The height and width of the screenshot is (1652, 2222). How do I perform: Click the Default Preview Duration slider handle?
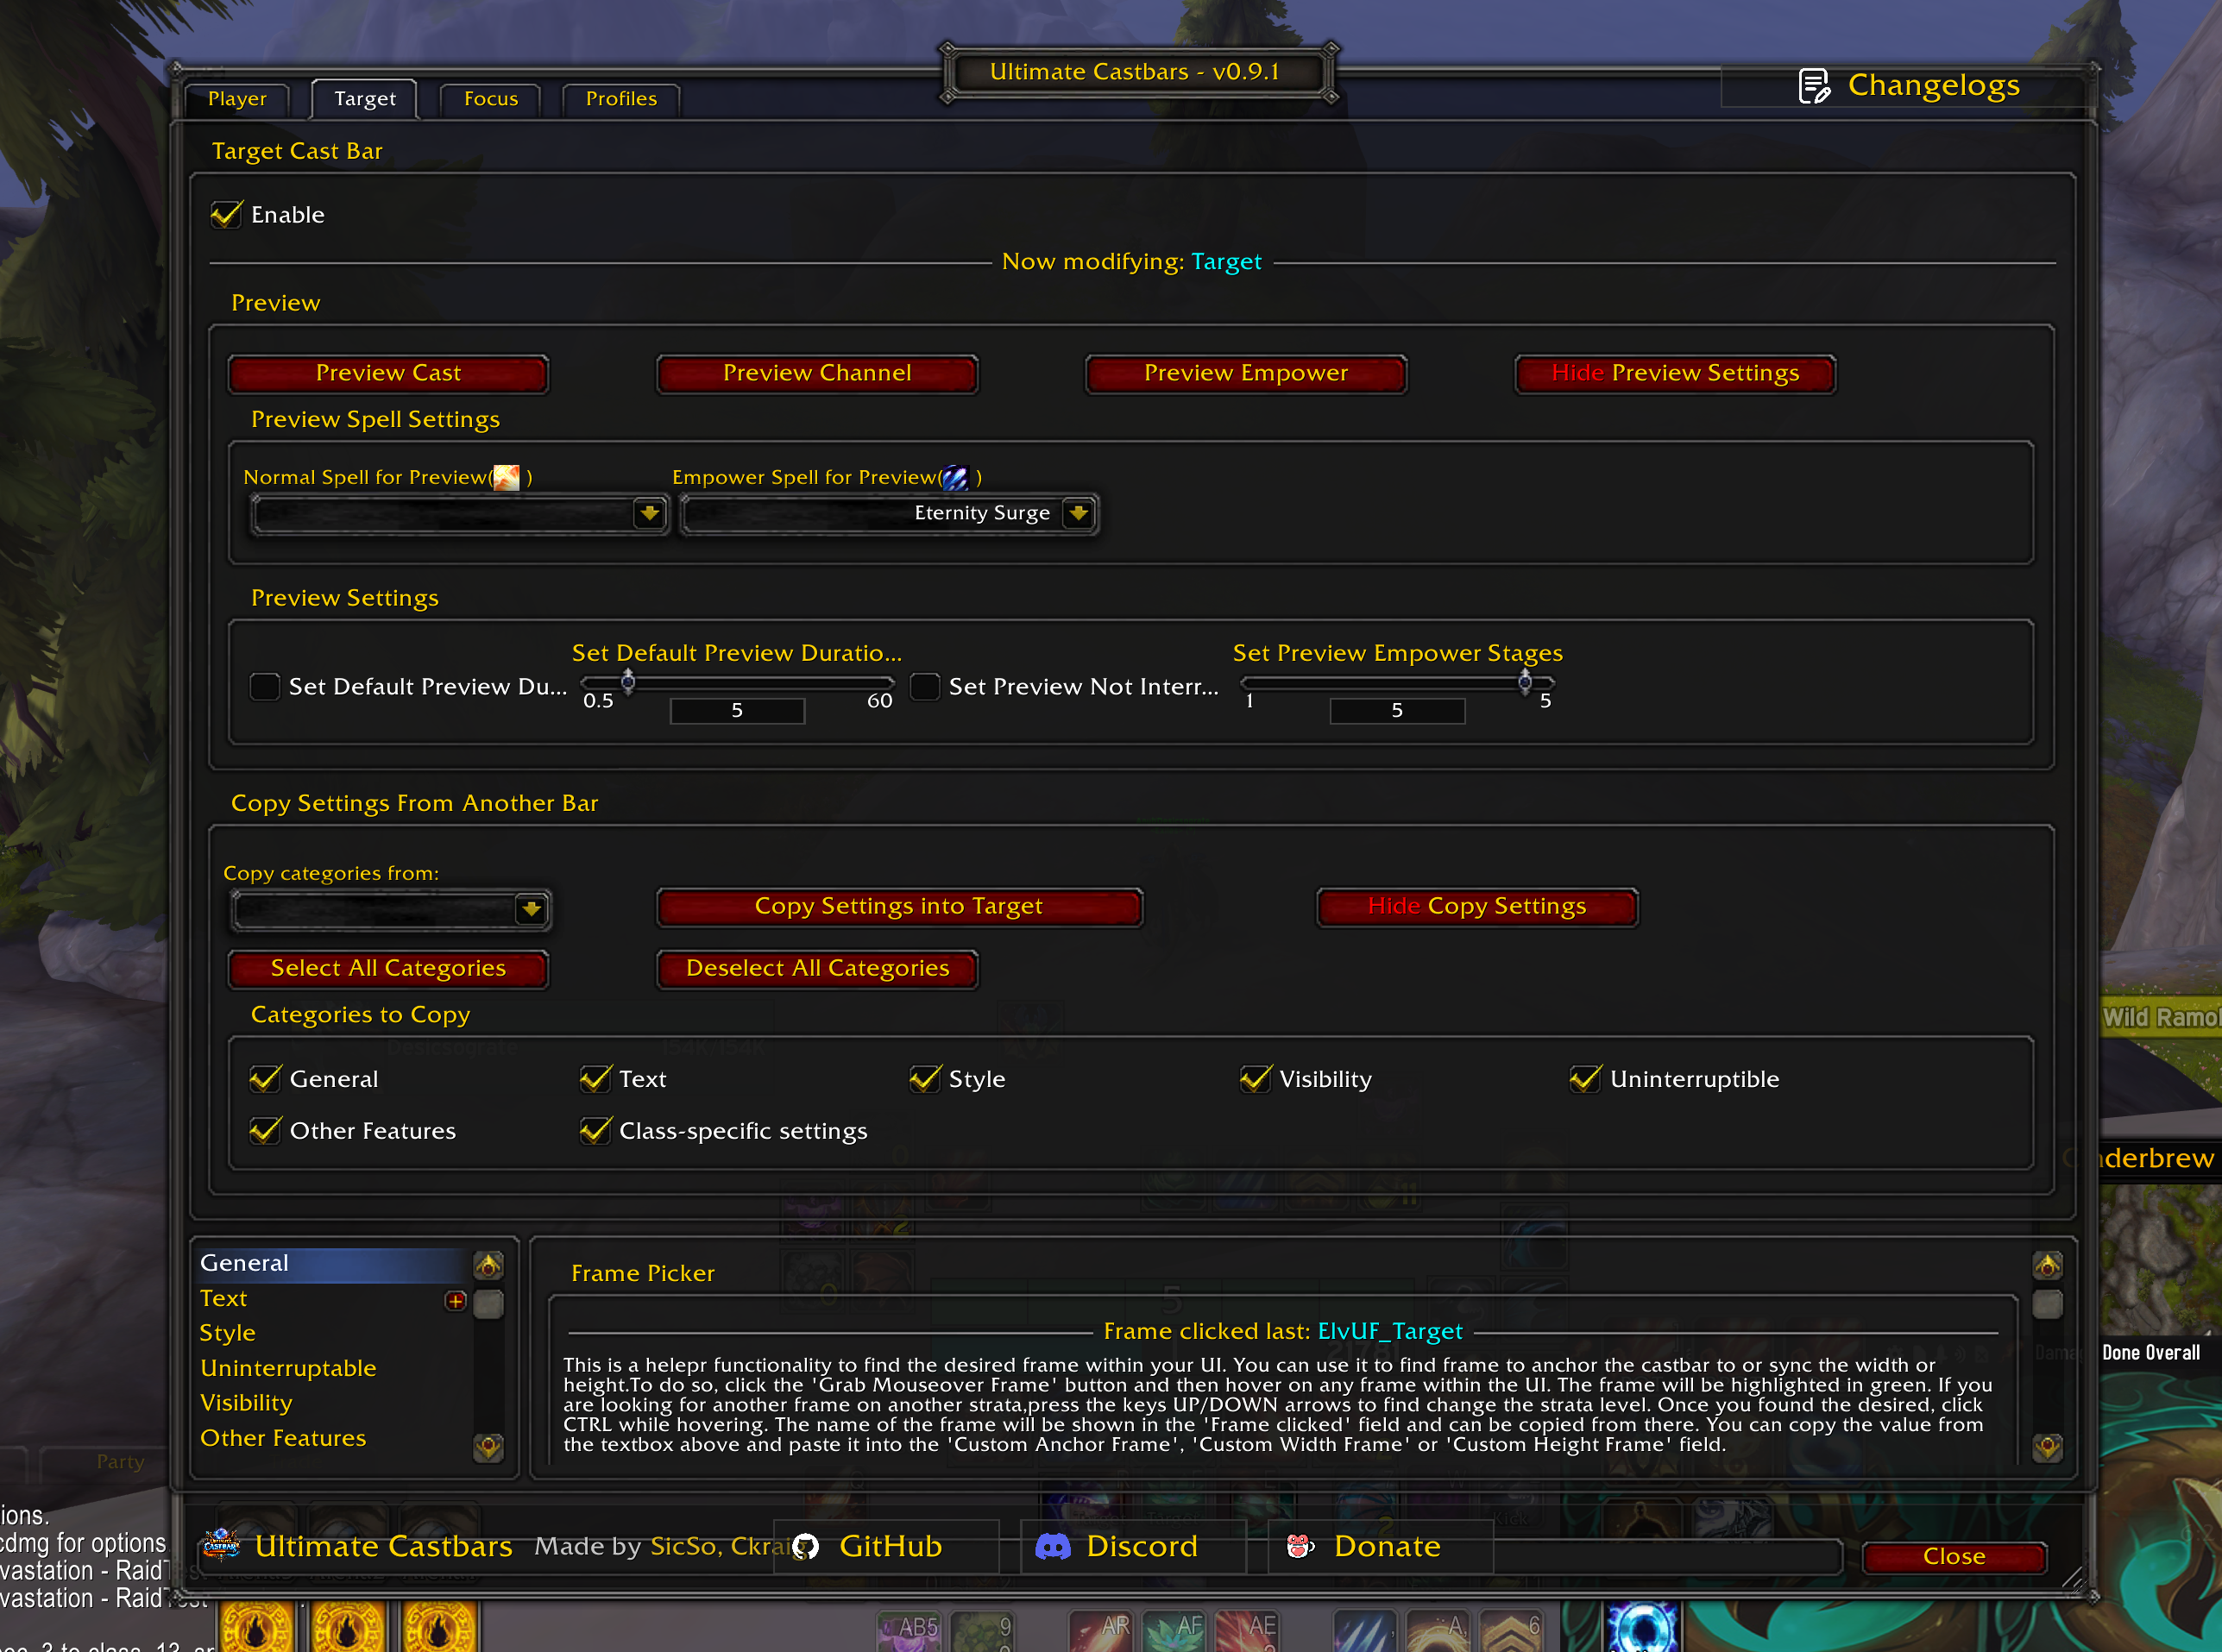pos(628,683)
